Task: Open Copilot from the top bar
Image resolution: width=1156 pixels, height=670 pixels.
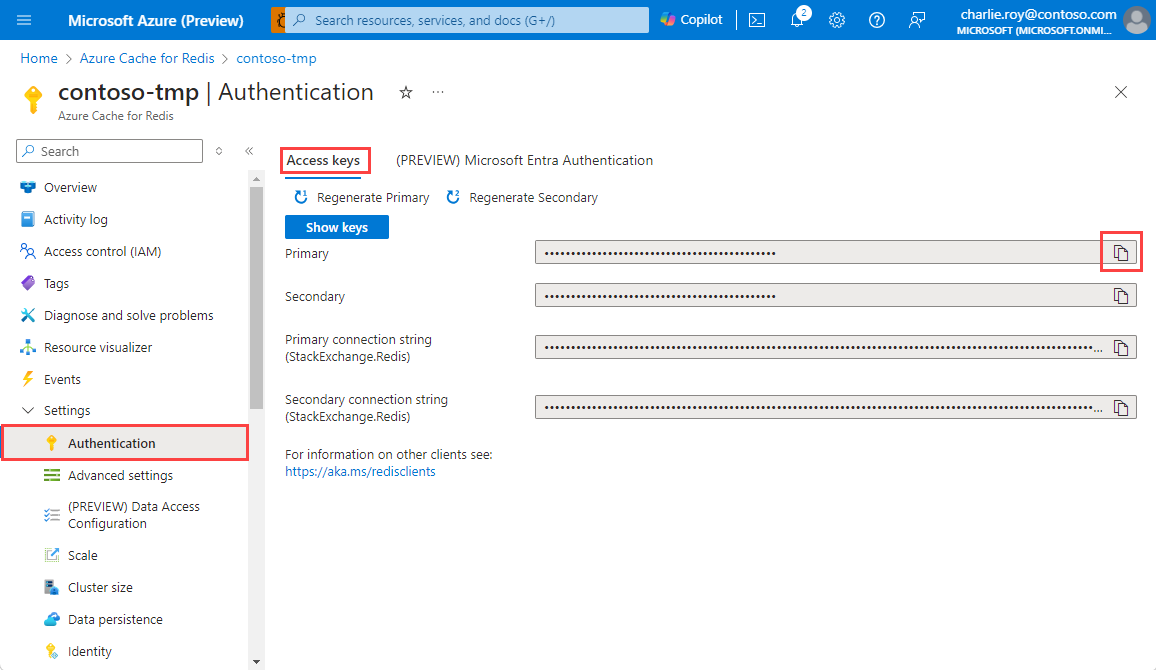Action: coord(691,19)
